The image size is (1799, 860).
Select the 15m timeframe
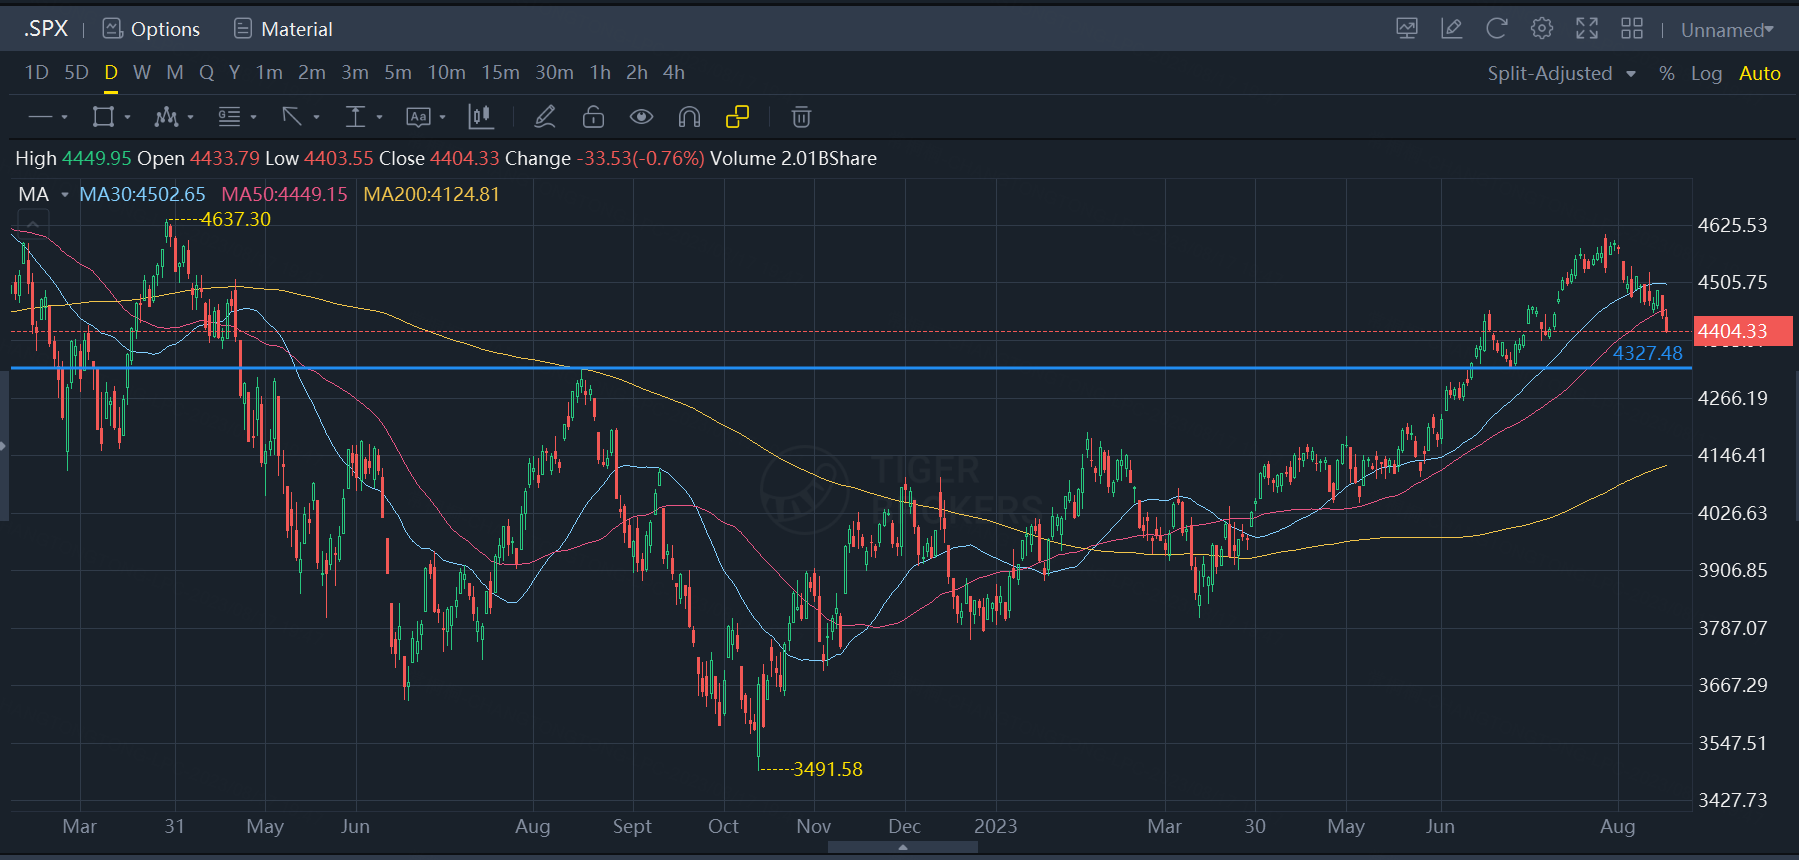[x=500, y=72]
